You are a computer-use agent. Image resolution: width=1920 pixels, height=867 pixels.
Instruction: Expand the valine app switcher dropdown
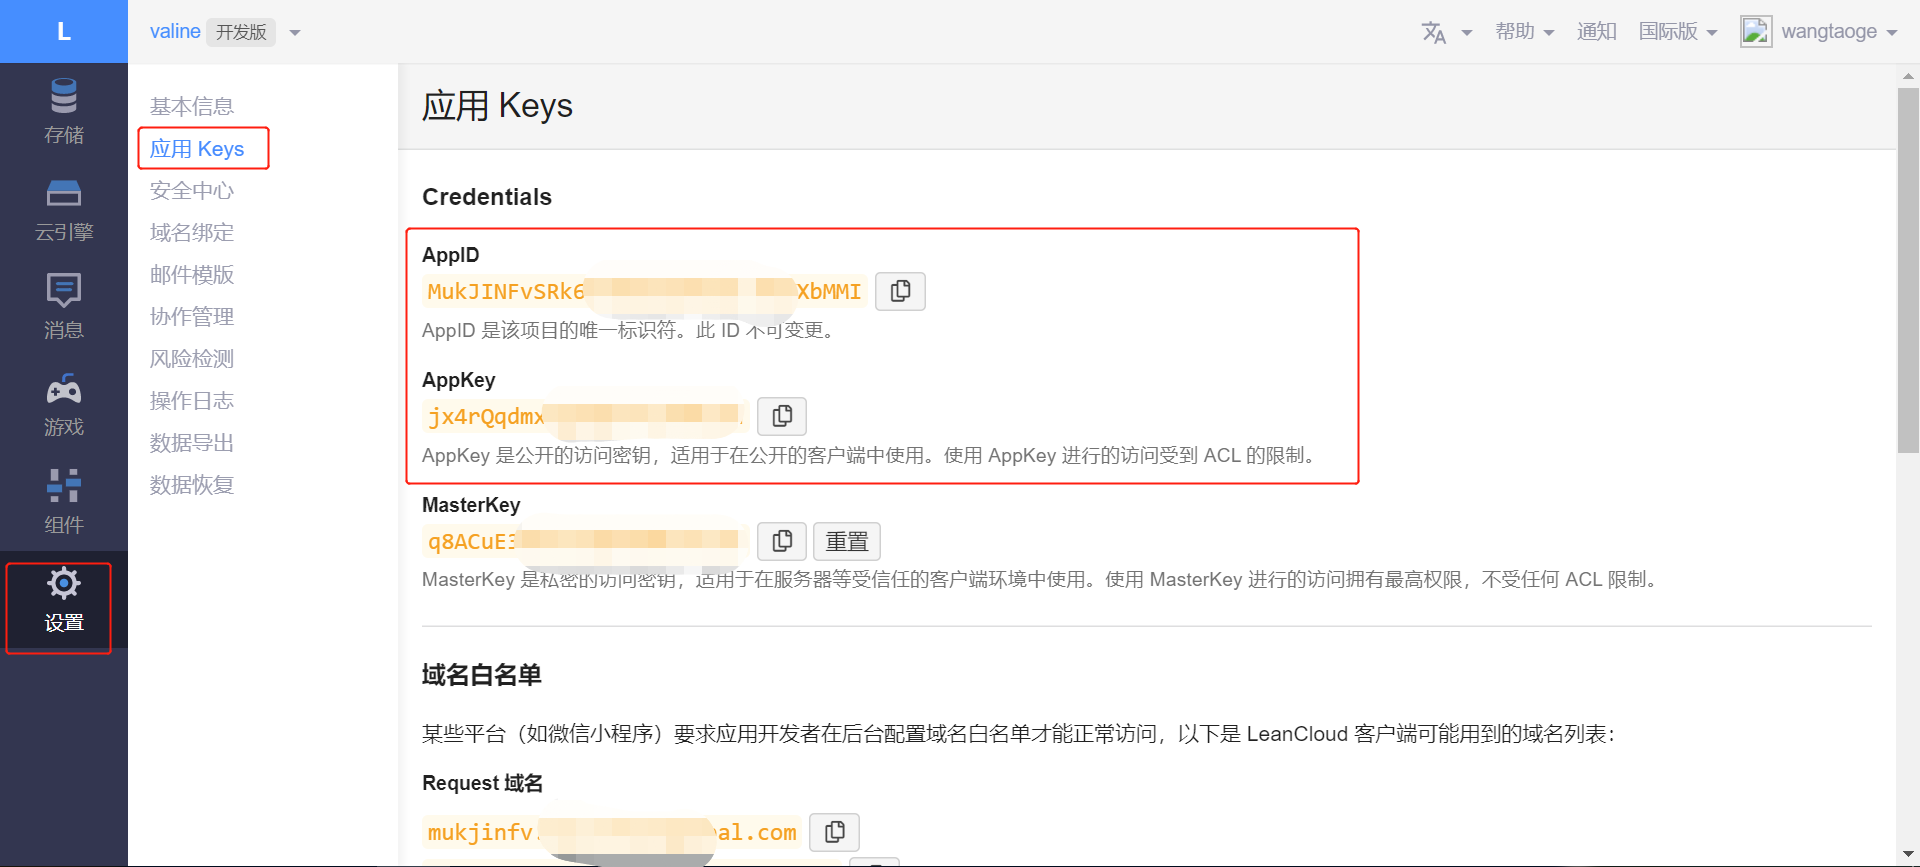pos(295,33)
